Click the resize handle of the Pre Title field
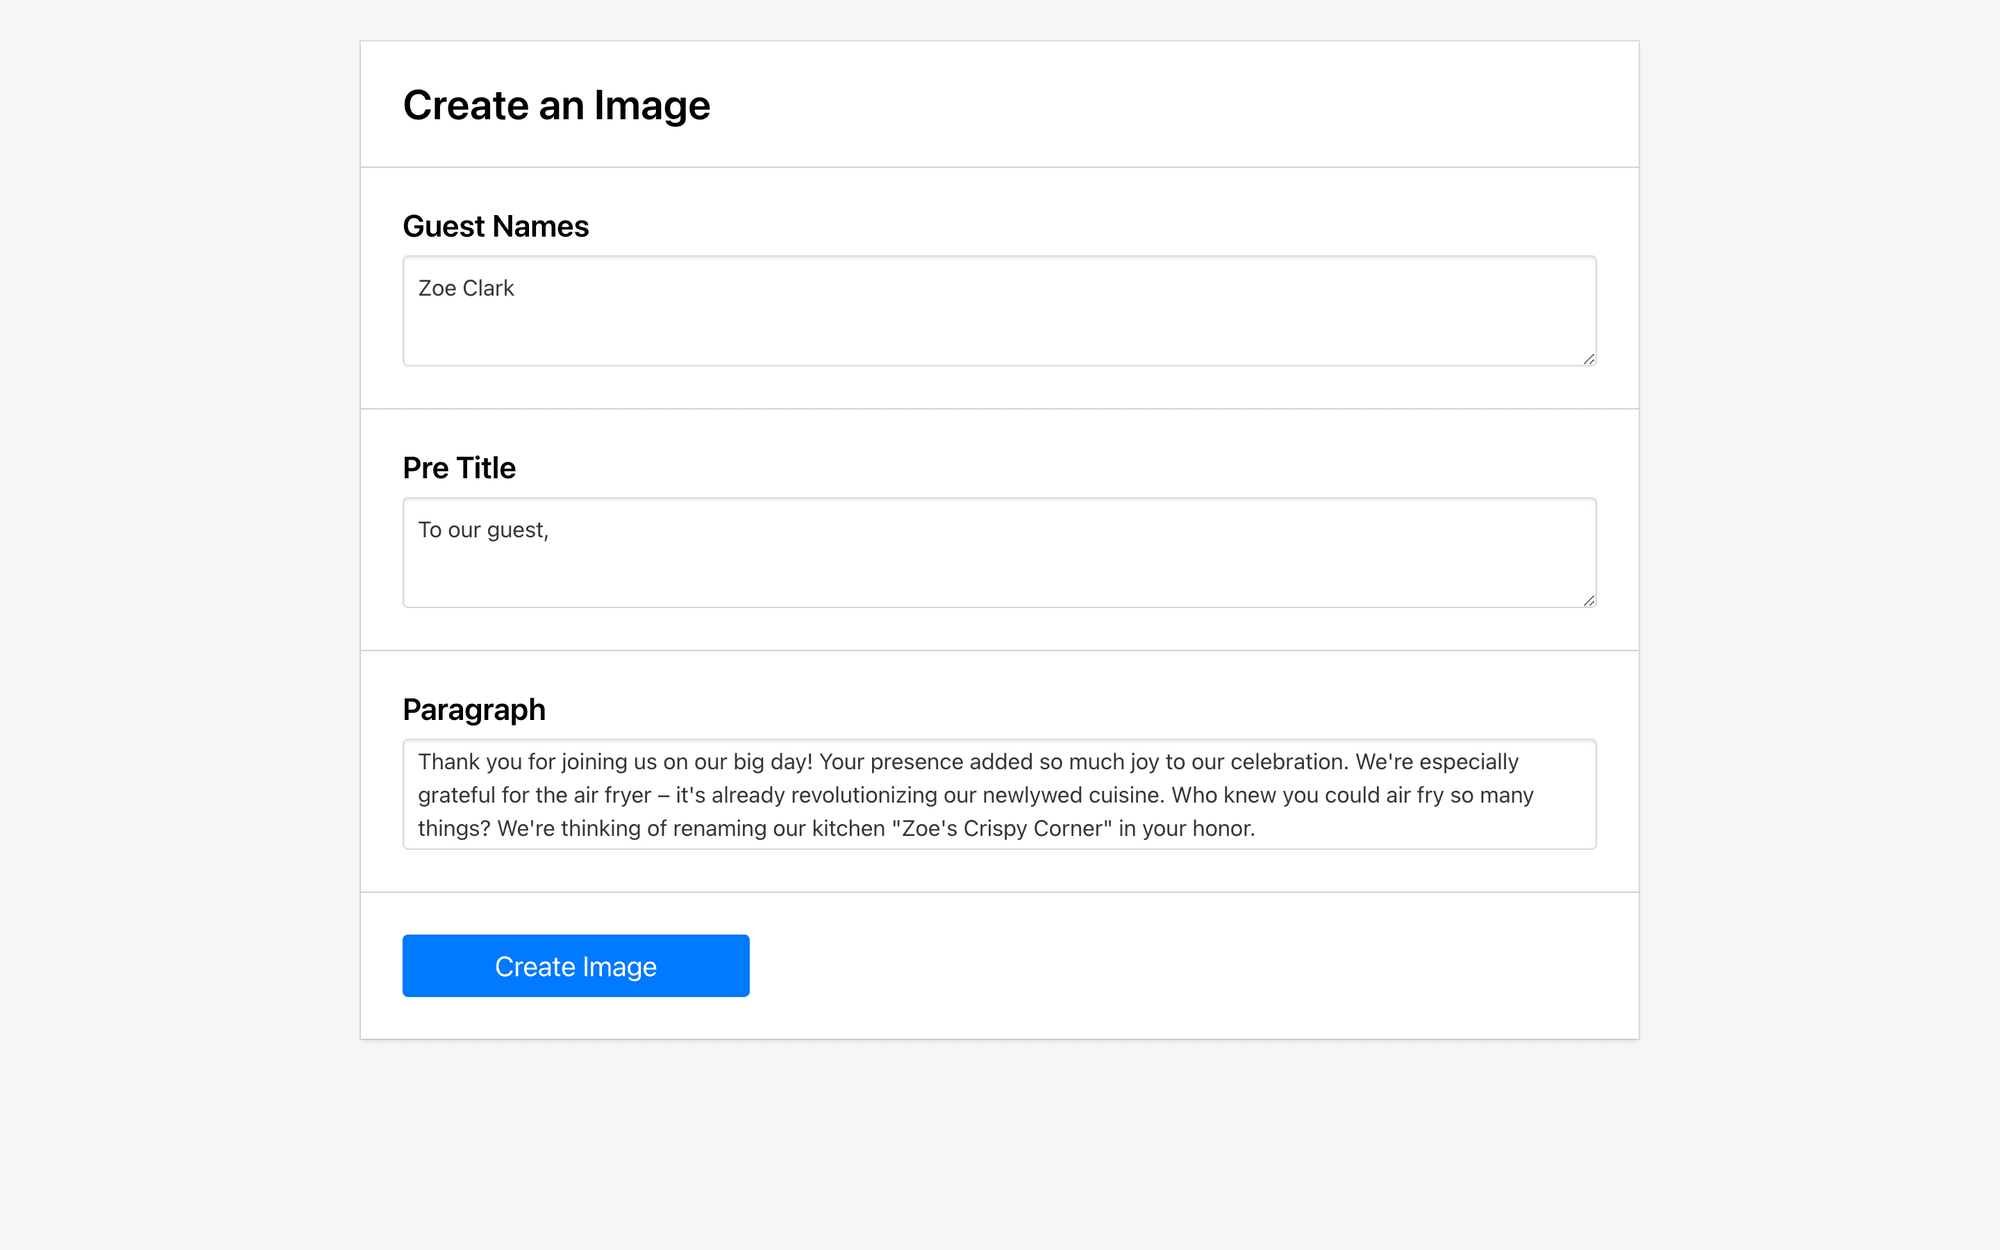This screenshot has height=1250, width=2000. point(1588,598)
